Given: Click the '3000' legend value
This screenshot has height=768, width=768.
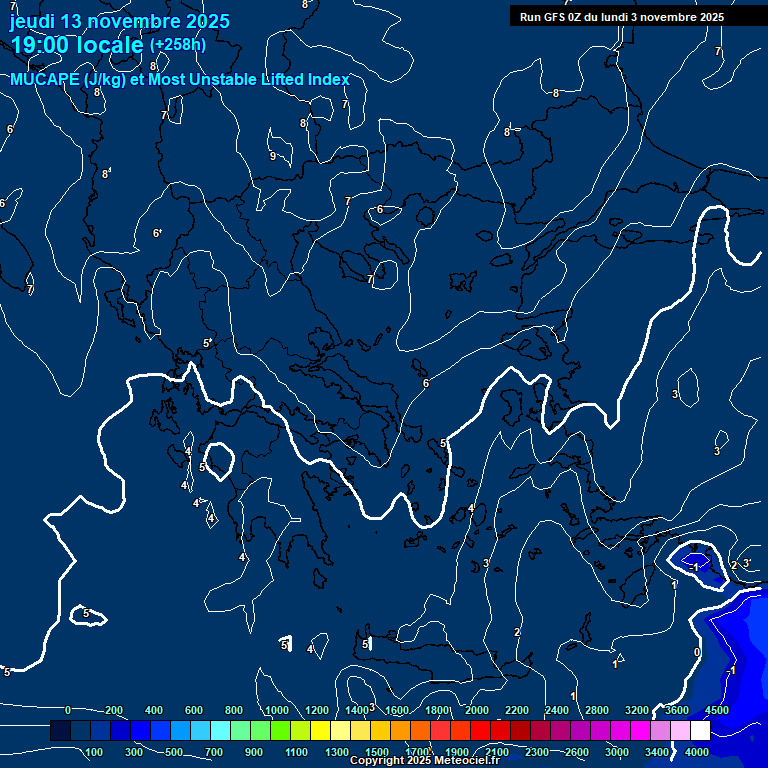Looking at the screenshot, I should click(617, 752).
